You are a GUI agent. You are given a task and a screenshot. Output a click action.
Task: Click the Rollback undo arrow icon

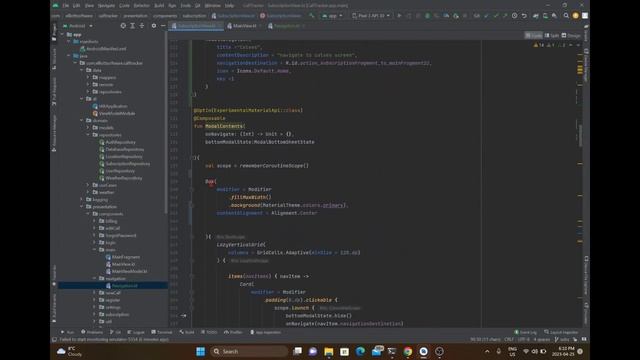pos(524,16)
